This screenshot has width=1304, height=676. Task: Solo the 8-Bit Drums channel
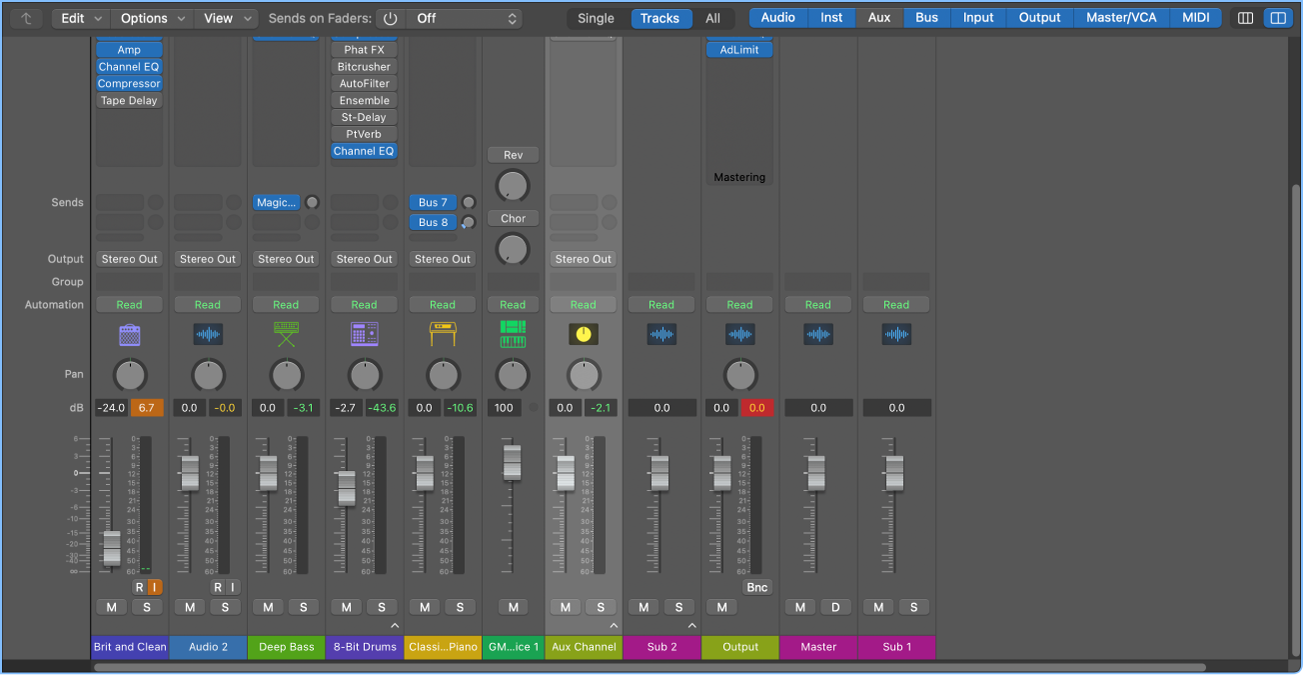[x=382, y=607]
